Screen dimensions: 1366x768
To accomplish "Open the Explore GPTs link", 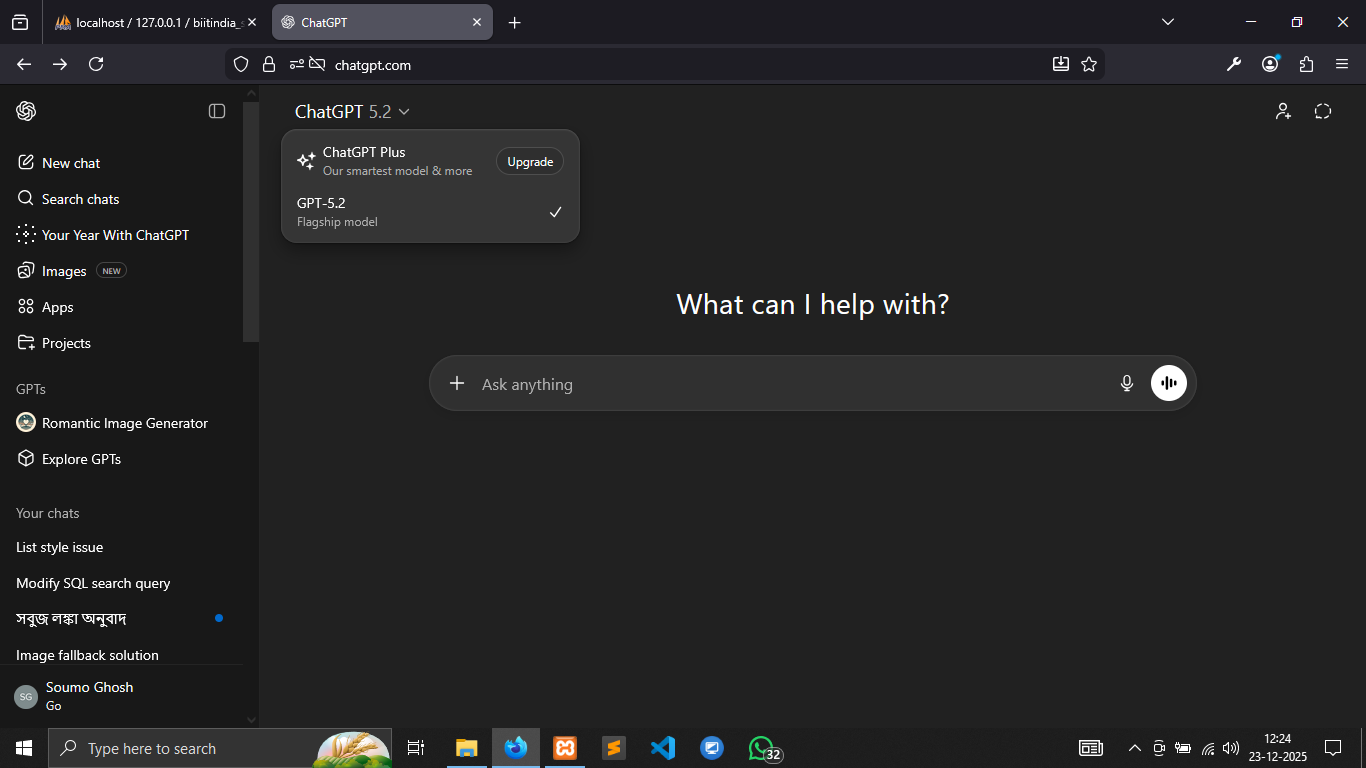I will pos(81,459).
